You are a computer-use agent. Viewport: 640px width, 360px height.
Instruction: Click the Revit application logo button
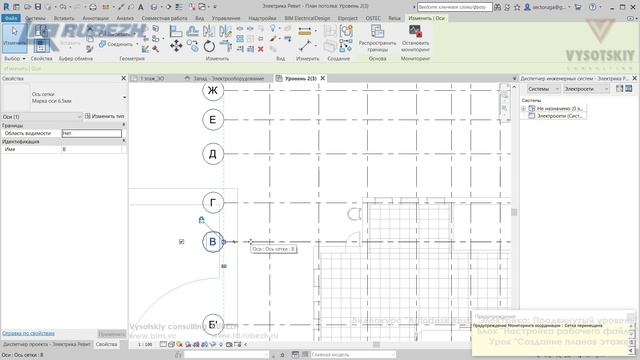(6, 7)
